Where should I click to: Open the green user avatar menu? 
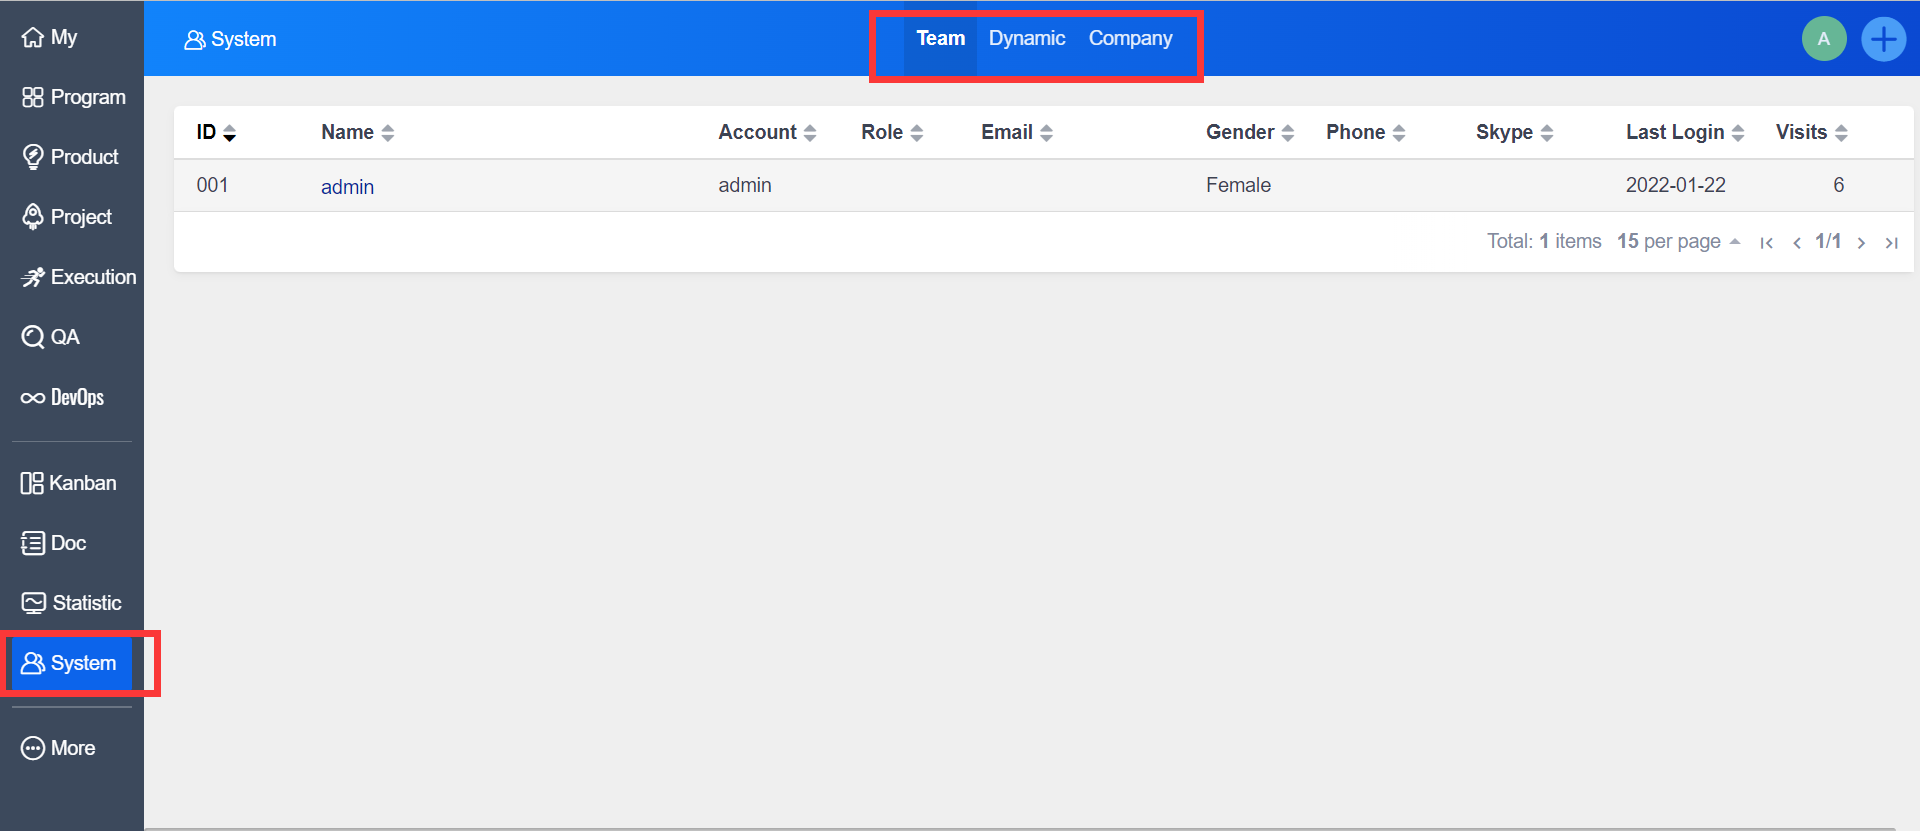click(1823, 39)
